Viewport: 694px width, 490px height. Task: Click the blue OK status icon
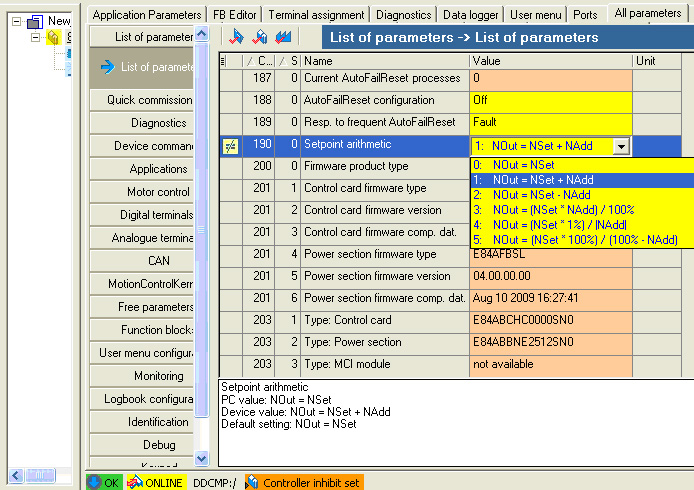tap(94, 483)
